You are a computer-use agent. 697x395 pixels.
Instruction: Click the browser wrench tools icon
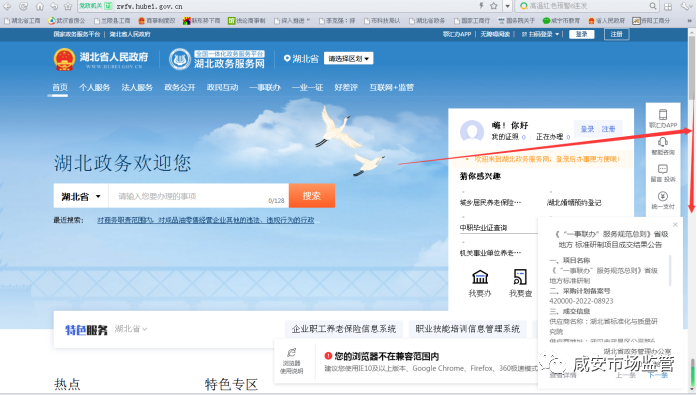tap(685, 6)
